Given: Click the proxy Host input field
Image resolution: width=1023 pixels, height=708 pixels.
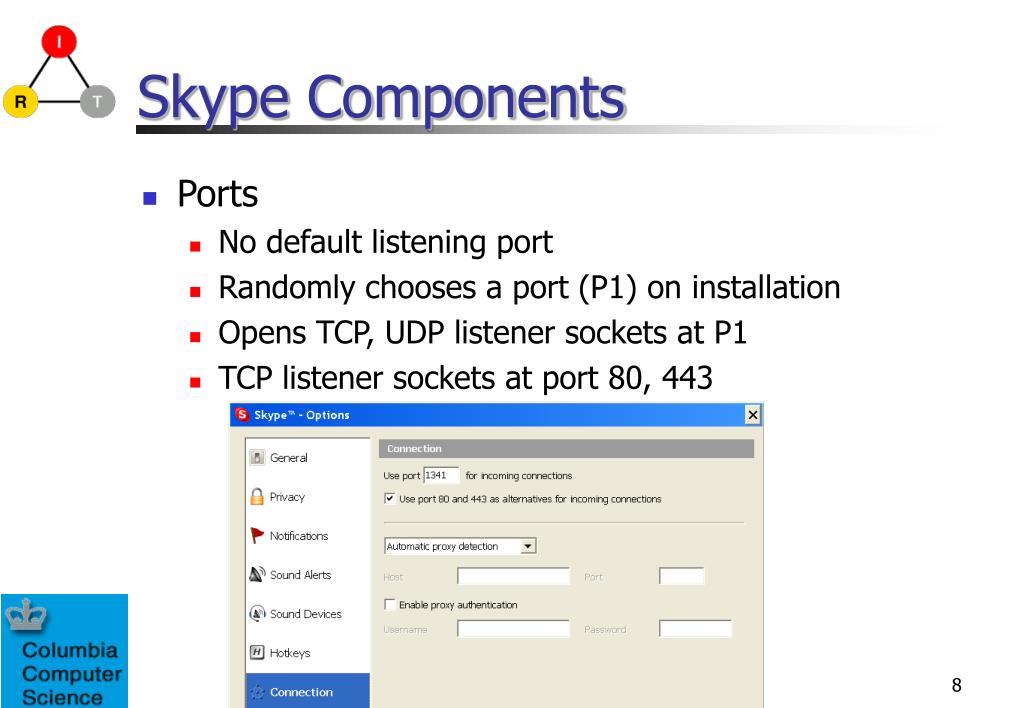Looking at the screenshot, I should 513,576.
